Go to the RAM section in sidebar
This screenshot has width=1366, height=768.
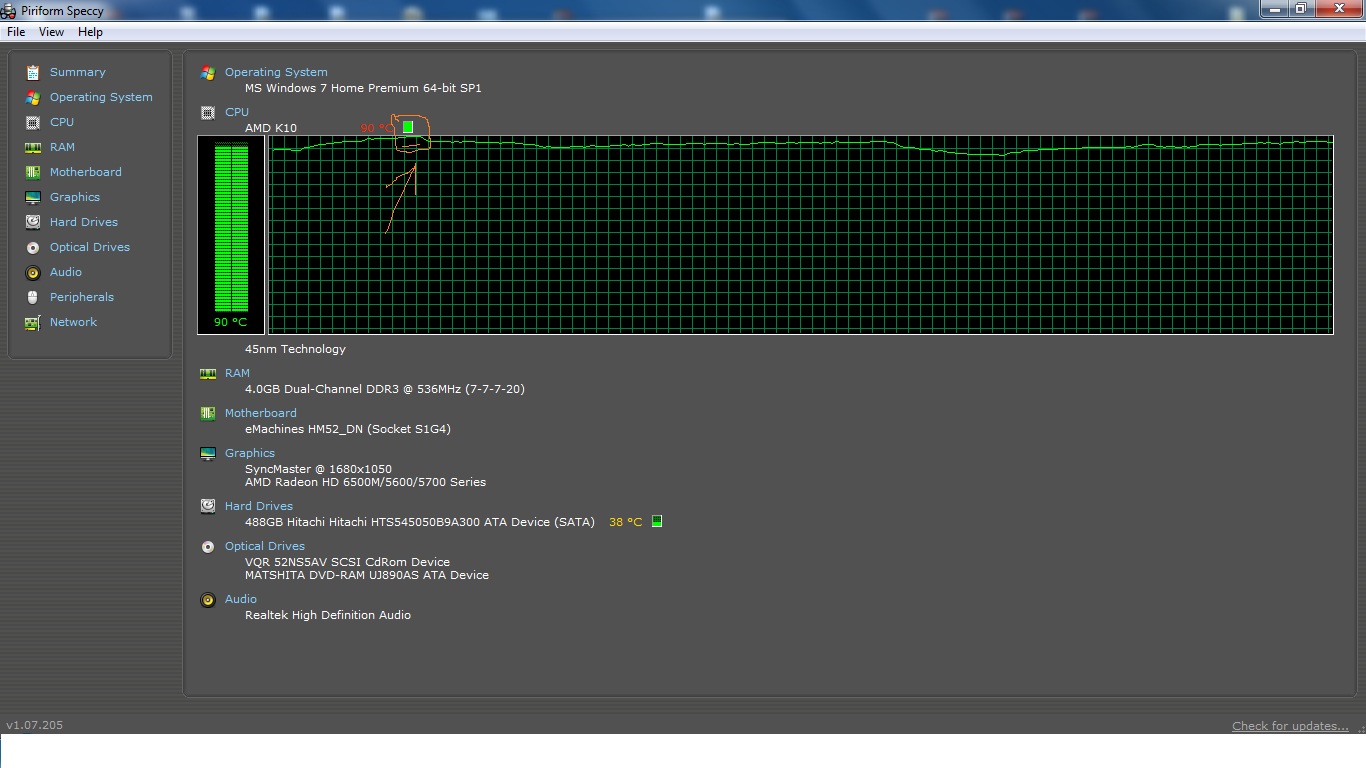click(62, 147)
